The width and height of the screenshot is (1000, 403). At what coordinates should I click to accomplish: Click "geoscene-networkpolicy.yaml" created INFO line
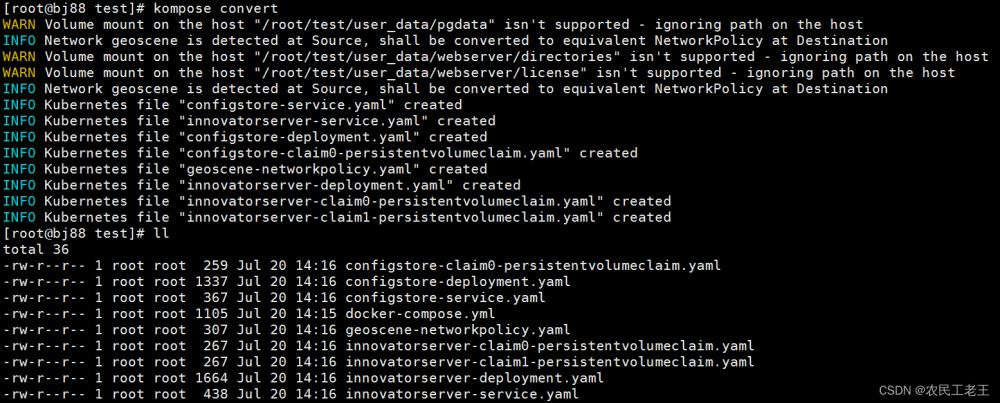[245, 169]
